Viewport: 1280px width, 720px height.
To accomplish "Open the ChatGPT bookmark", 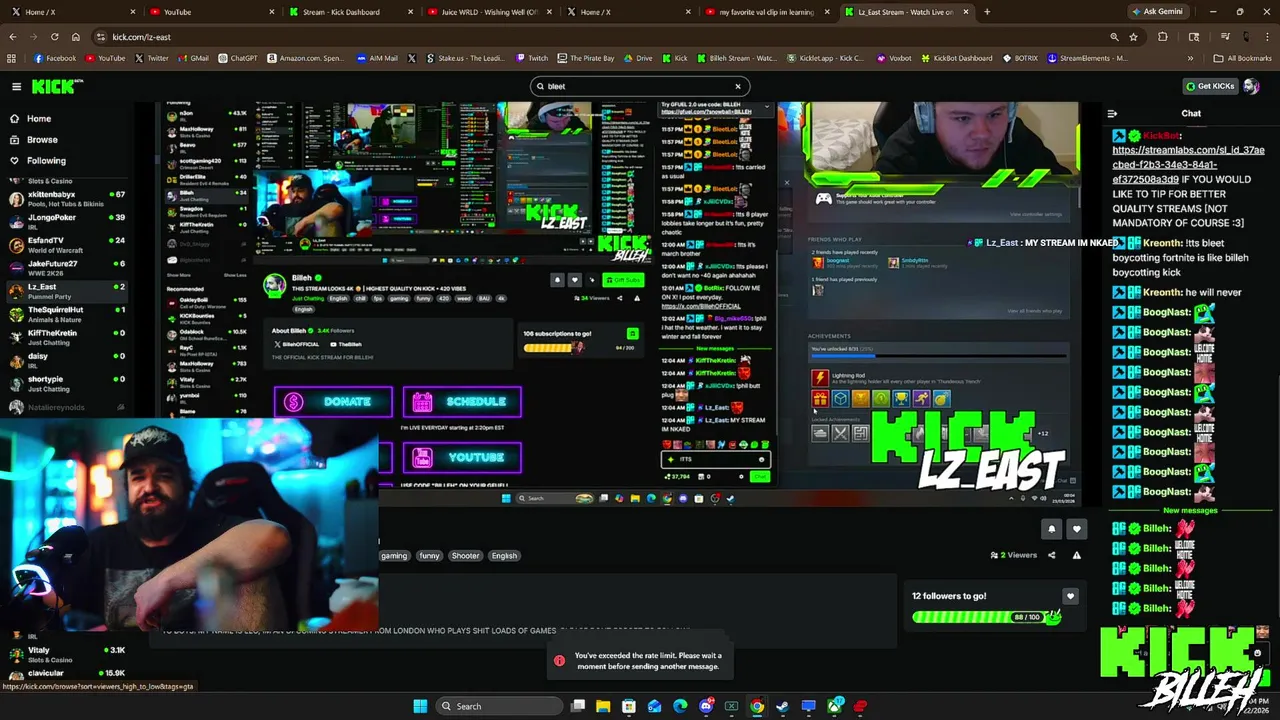I will pos(238,58).
